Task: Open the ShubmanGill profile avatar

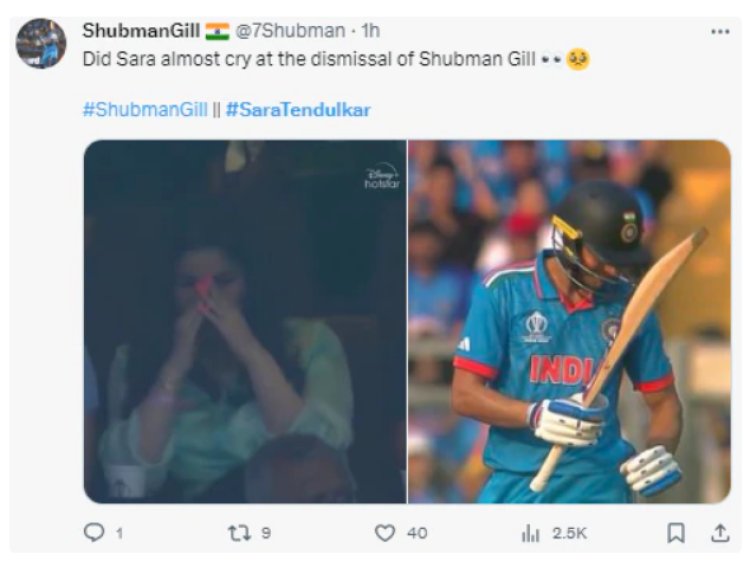Action: click(41, 44)
